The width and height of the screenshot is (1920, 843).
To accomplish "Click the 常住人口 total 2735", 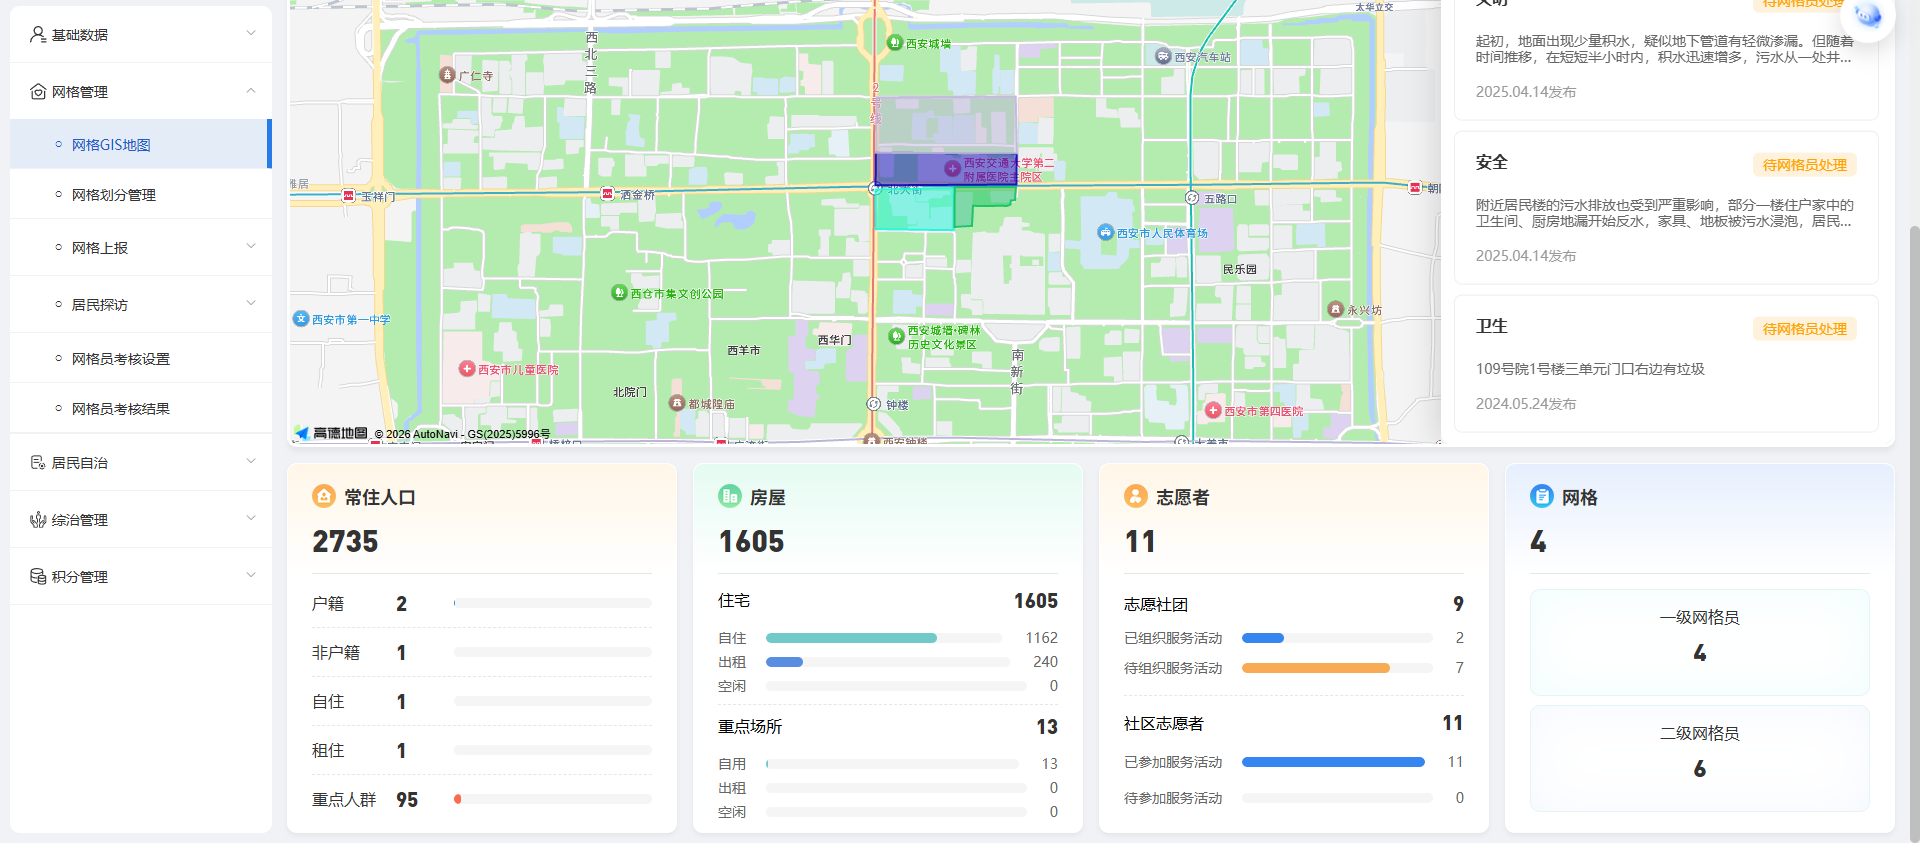I will point(345,542).
